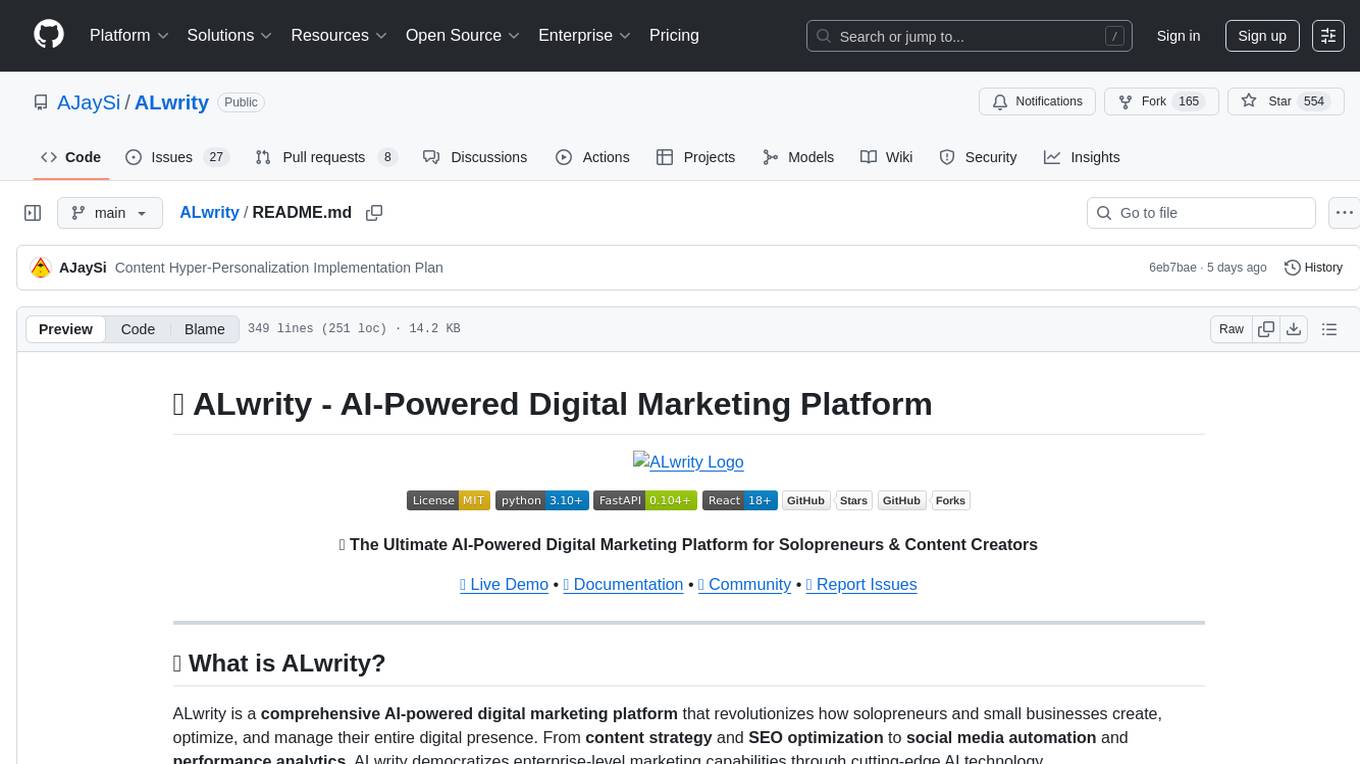
Task: Click the AJaySi commit author name
Action: (x=83, y=267)
